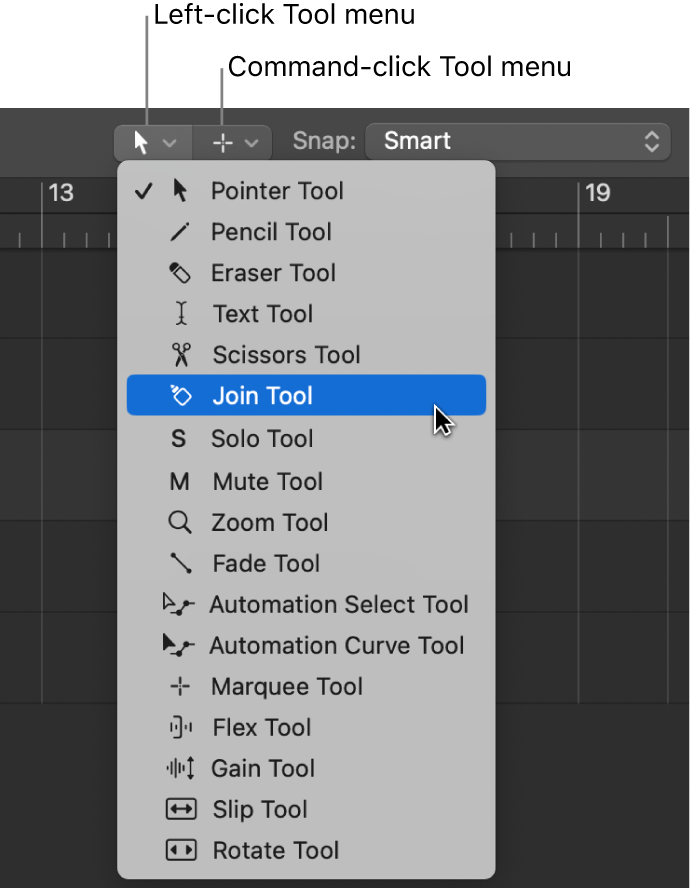The width and height of the screenshot is (692, 888).
Task: Click the ruler at bar 13
Action: [60, 194]
